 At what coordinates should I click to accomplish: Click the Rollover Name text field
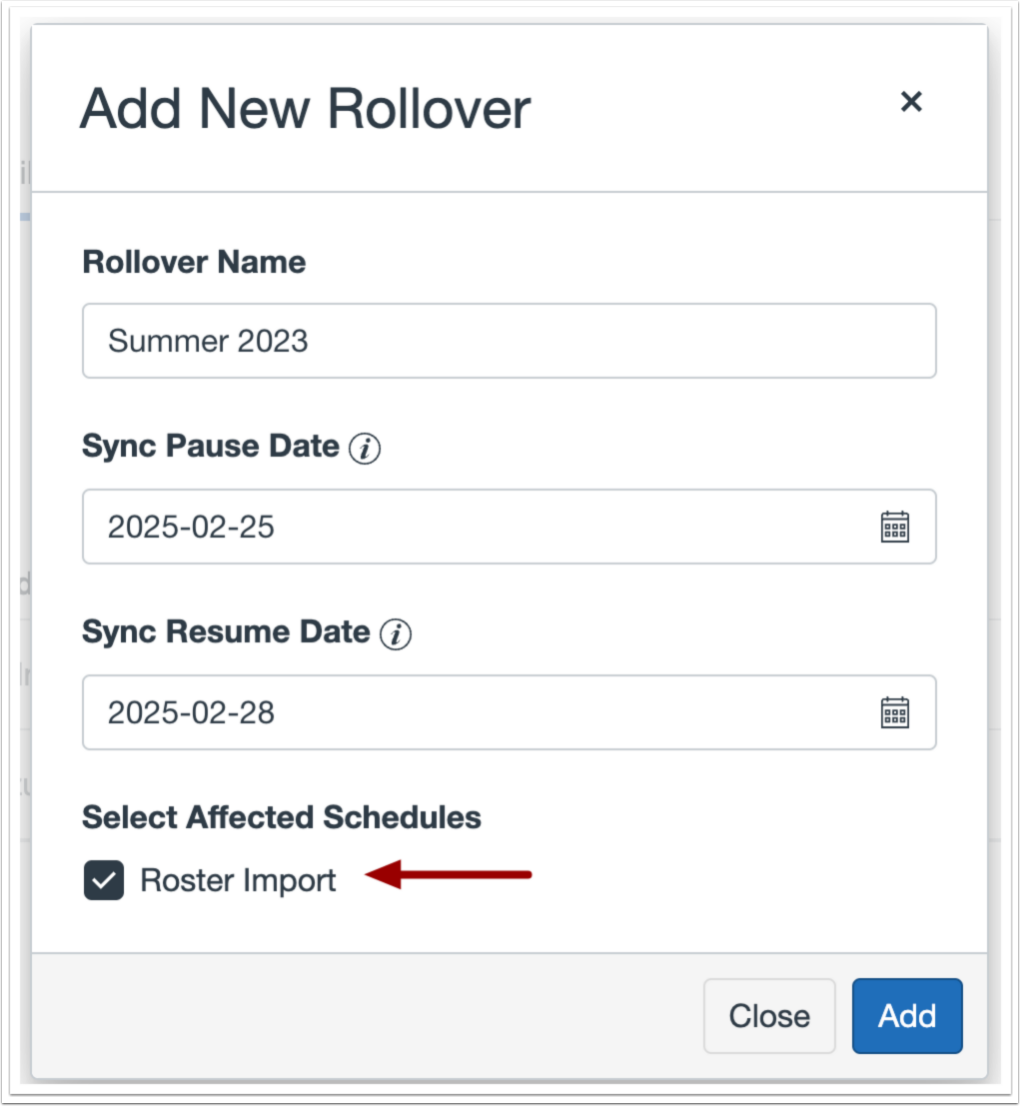pyautogui.click(x=508, y=341)
